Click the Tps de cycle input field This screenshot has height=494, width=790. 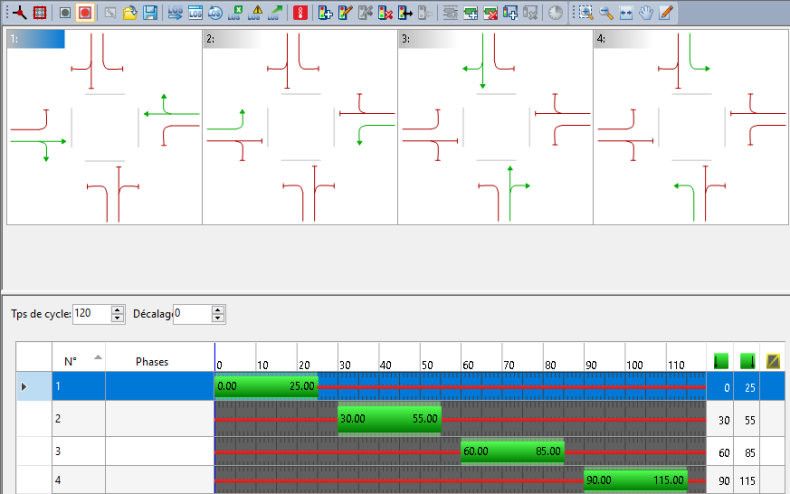point(91,314)
